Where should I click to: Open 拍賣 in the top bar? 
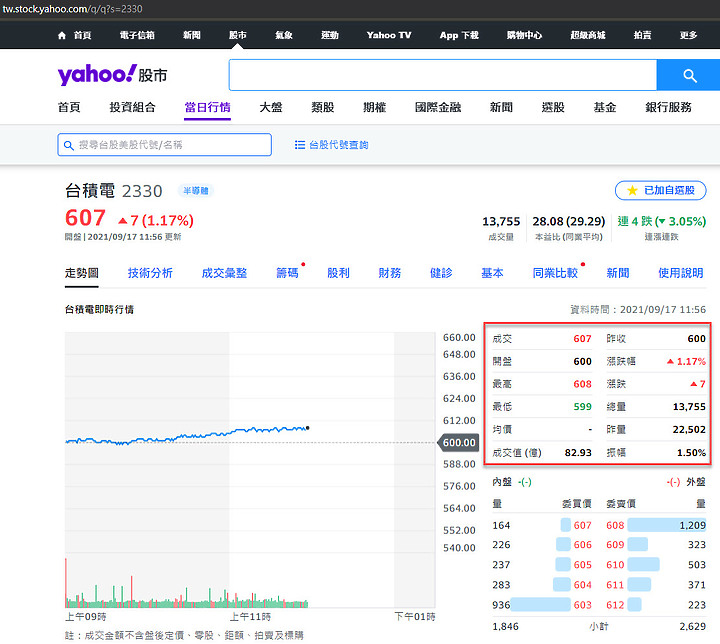tap(642, 35)
